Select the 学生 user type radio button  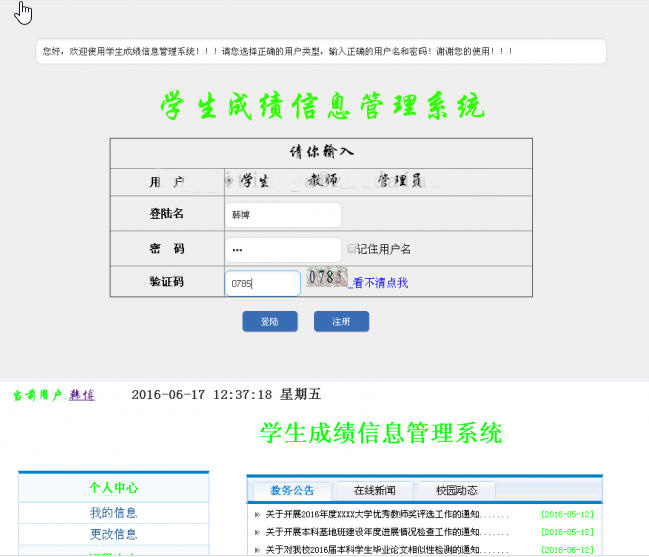pos(228,181)
